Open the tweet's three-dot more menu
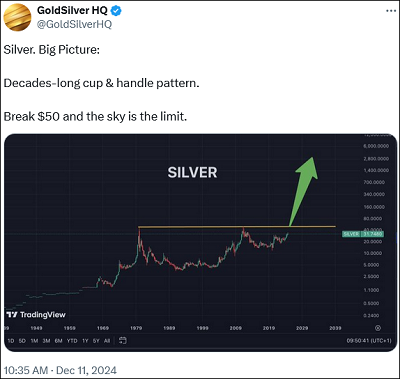 point(391,11)
